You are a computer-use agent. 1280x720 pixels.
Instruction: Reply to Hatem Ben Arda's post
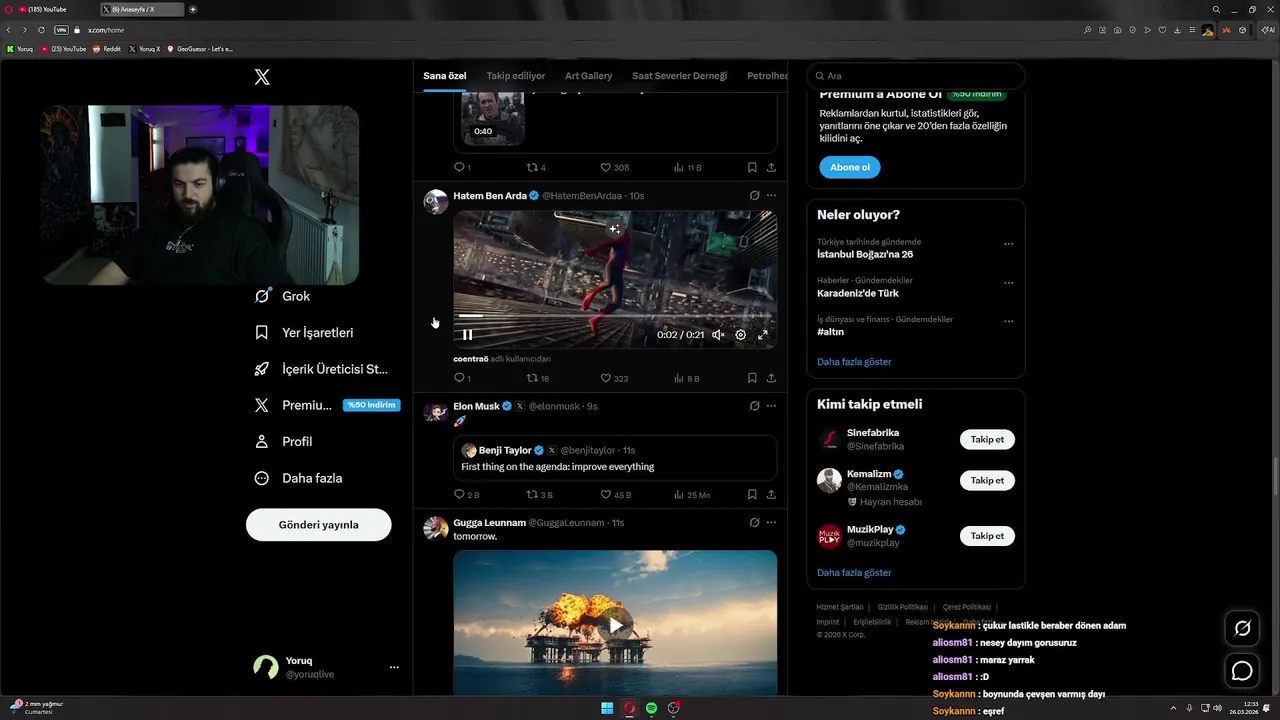(x=462, y=378)
